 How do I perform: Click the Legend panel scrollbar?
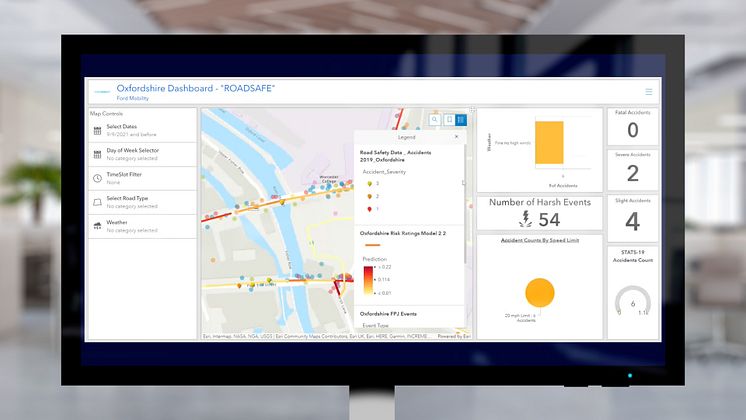coord(465,202)
